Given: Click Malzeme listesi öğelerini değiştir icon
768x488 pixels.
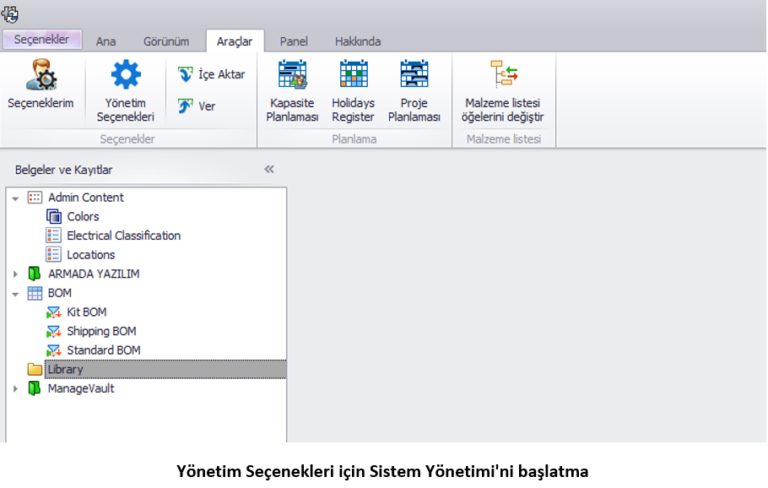Looking at the screenshot, I should [502, 77].
